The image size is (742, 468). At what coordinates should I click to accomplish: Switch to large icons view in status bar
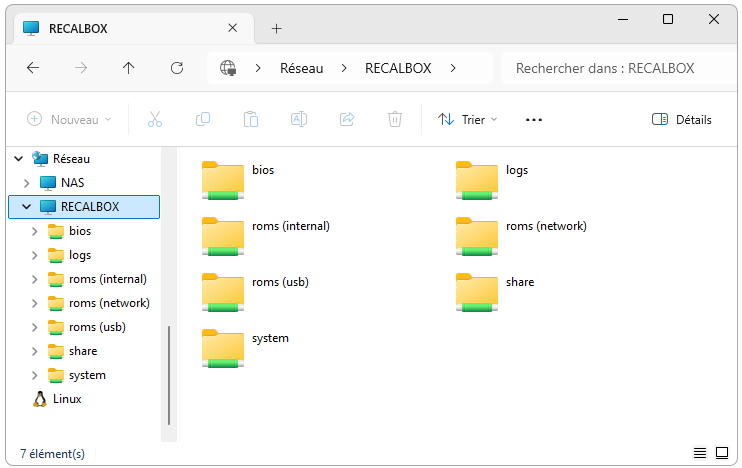point(722,453)
